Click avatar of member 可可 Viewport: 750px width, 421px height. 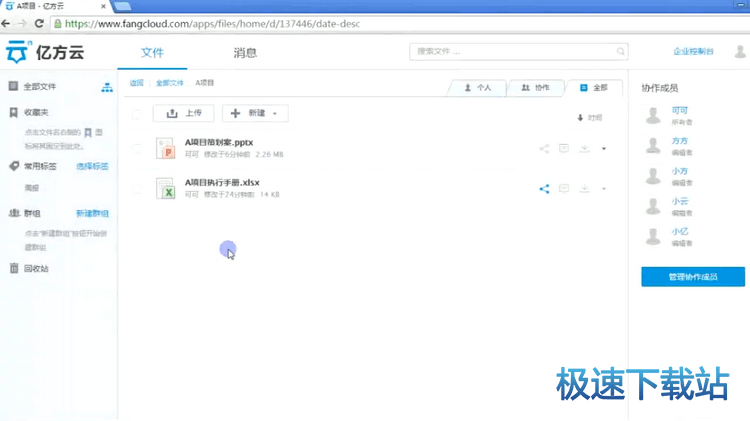click(653, 115)
